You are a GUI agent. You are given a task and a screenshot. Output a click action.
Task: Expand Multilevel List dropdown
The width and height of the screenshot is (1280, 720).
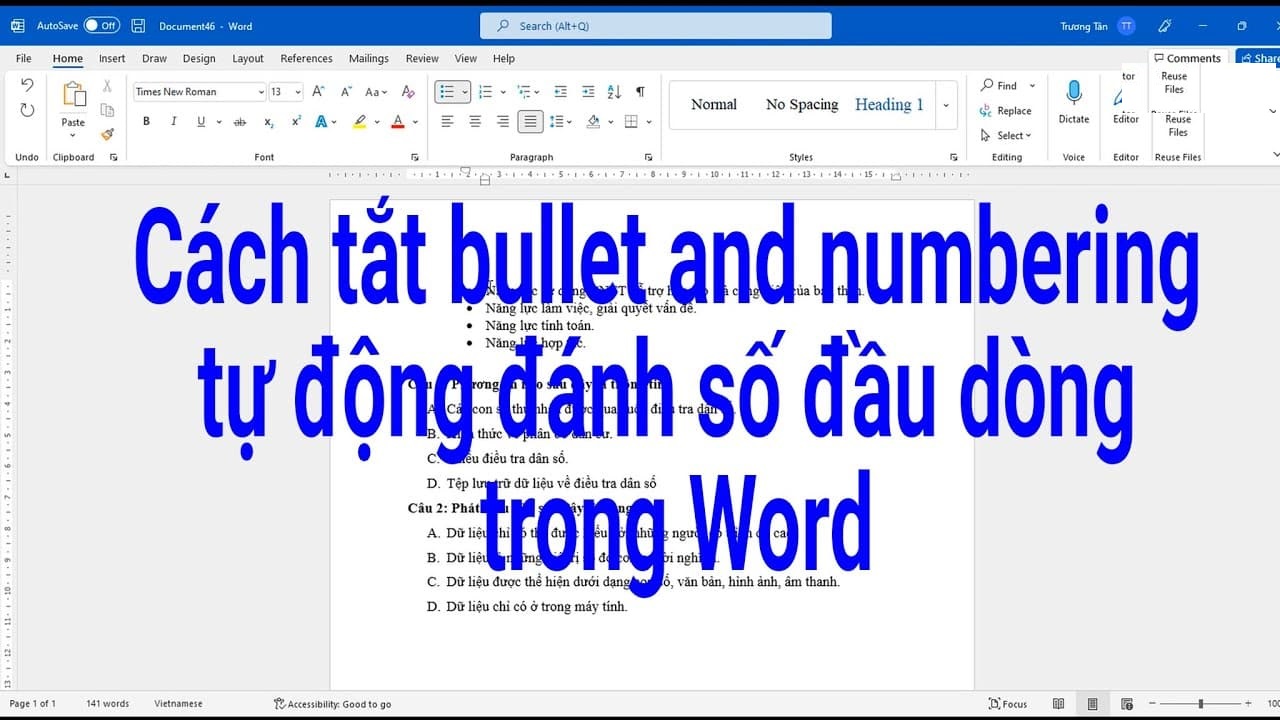[x=537, y=92]
